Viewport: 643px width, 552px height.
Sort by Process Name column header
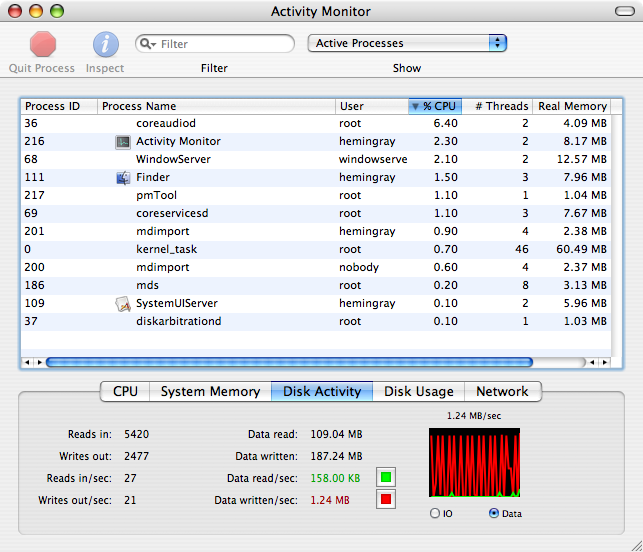click(217, 106)
